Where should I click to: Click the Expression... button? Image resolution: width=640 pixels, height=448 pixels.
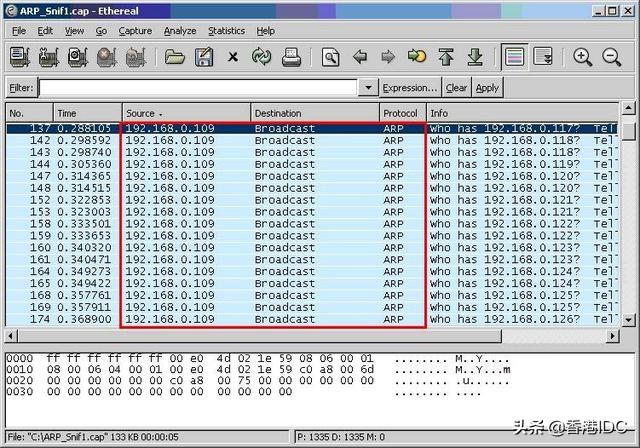coord(410,88)
